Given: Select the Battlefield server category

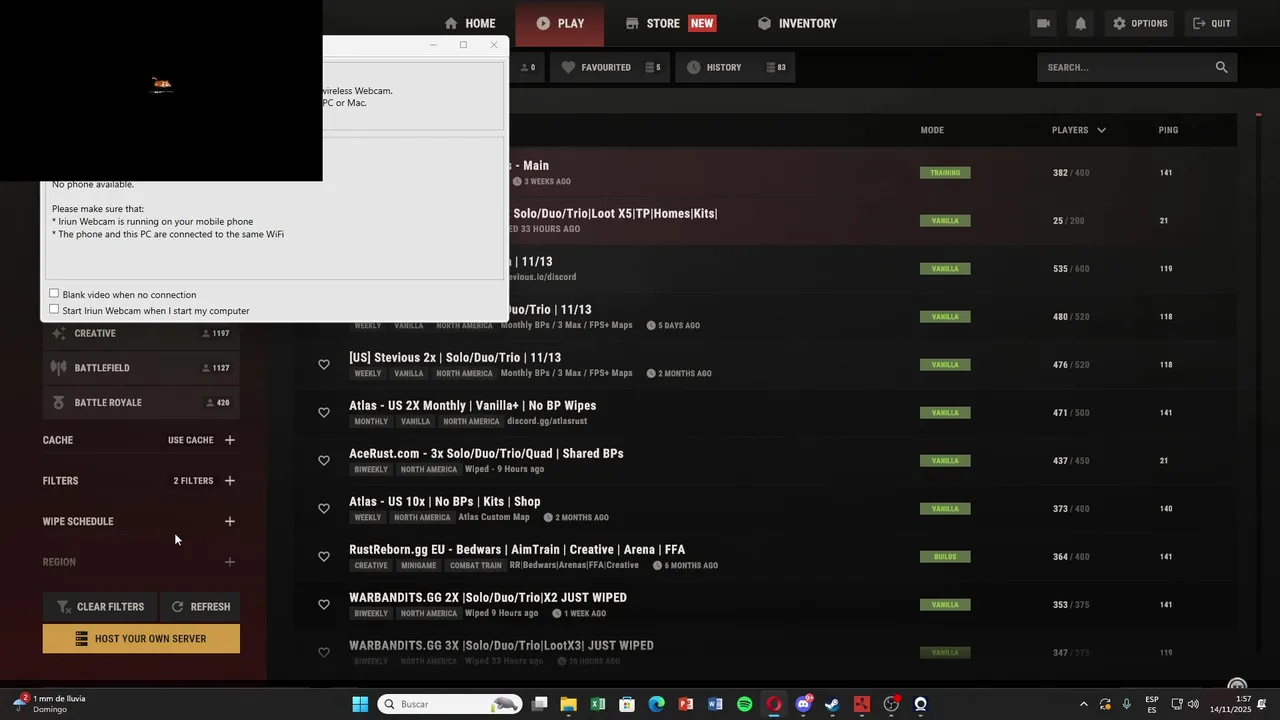Looking at the screenshot, I should 141,368.
